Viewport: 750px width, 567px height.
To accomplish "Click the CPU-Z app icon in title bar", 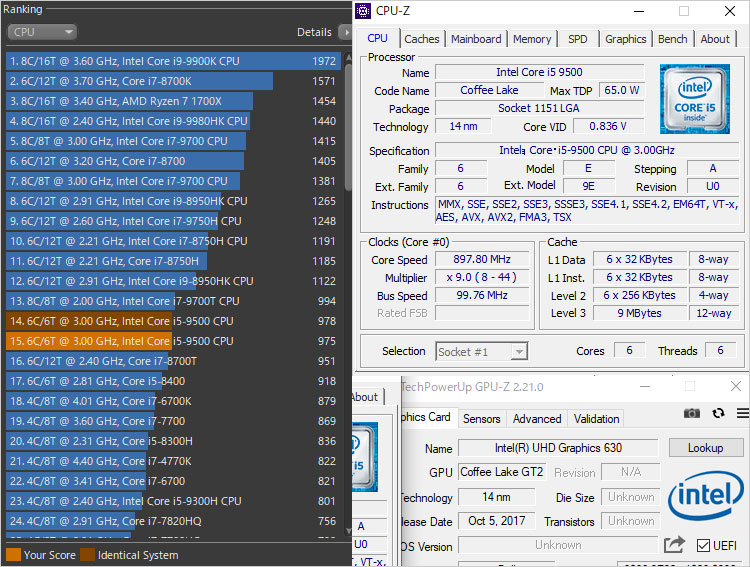I will click(x=363, y=11).
